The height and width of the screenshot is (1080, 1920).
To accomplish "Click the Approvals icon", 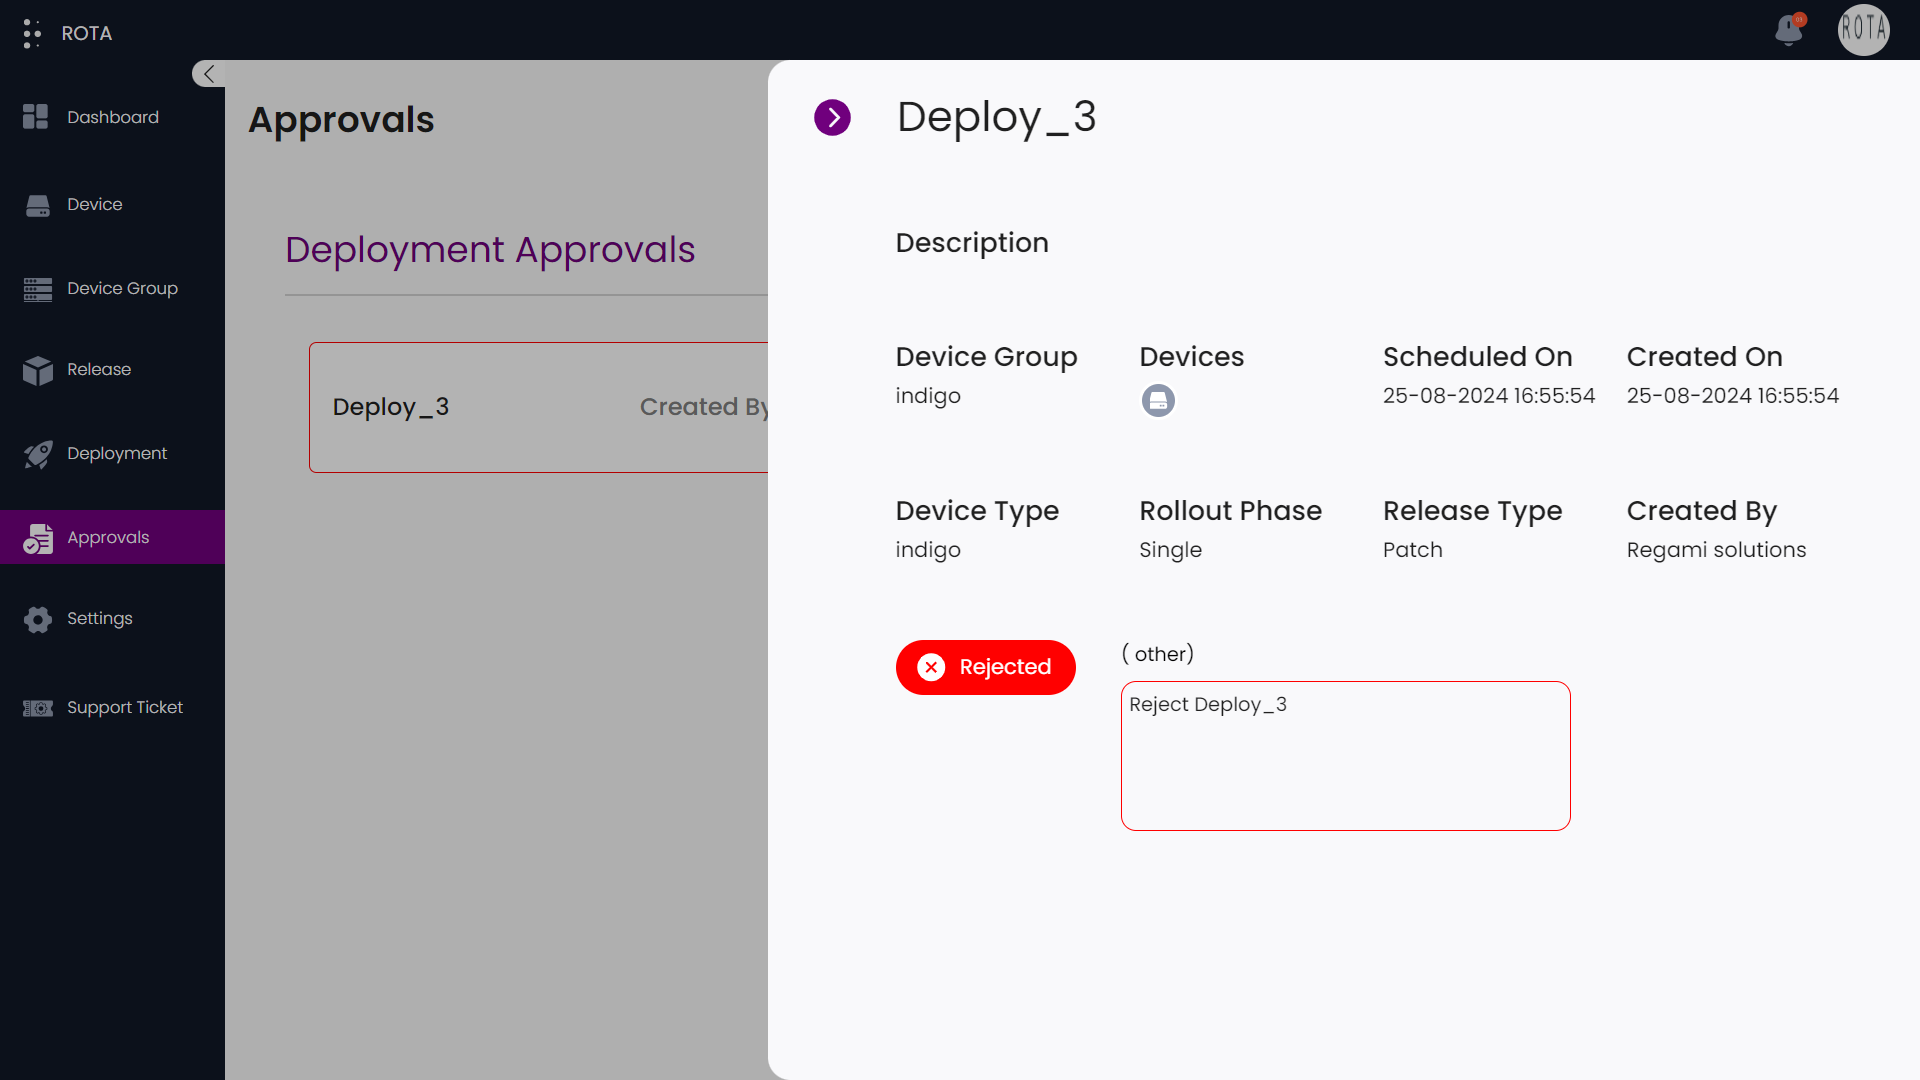I will 37,538.
